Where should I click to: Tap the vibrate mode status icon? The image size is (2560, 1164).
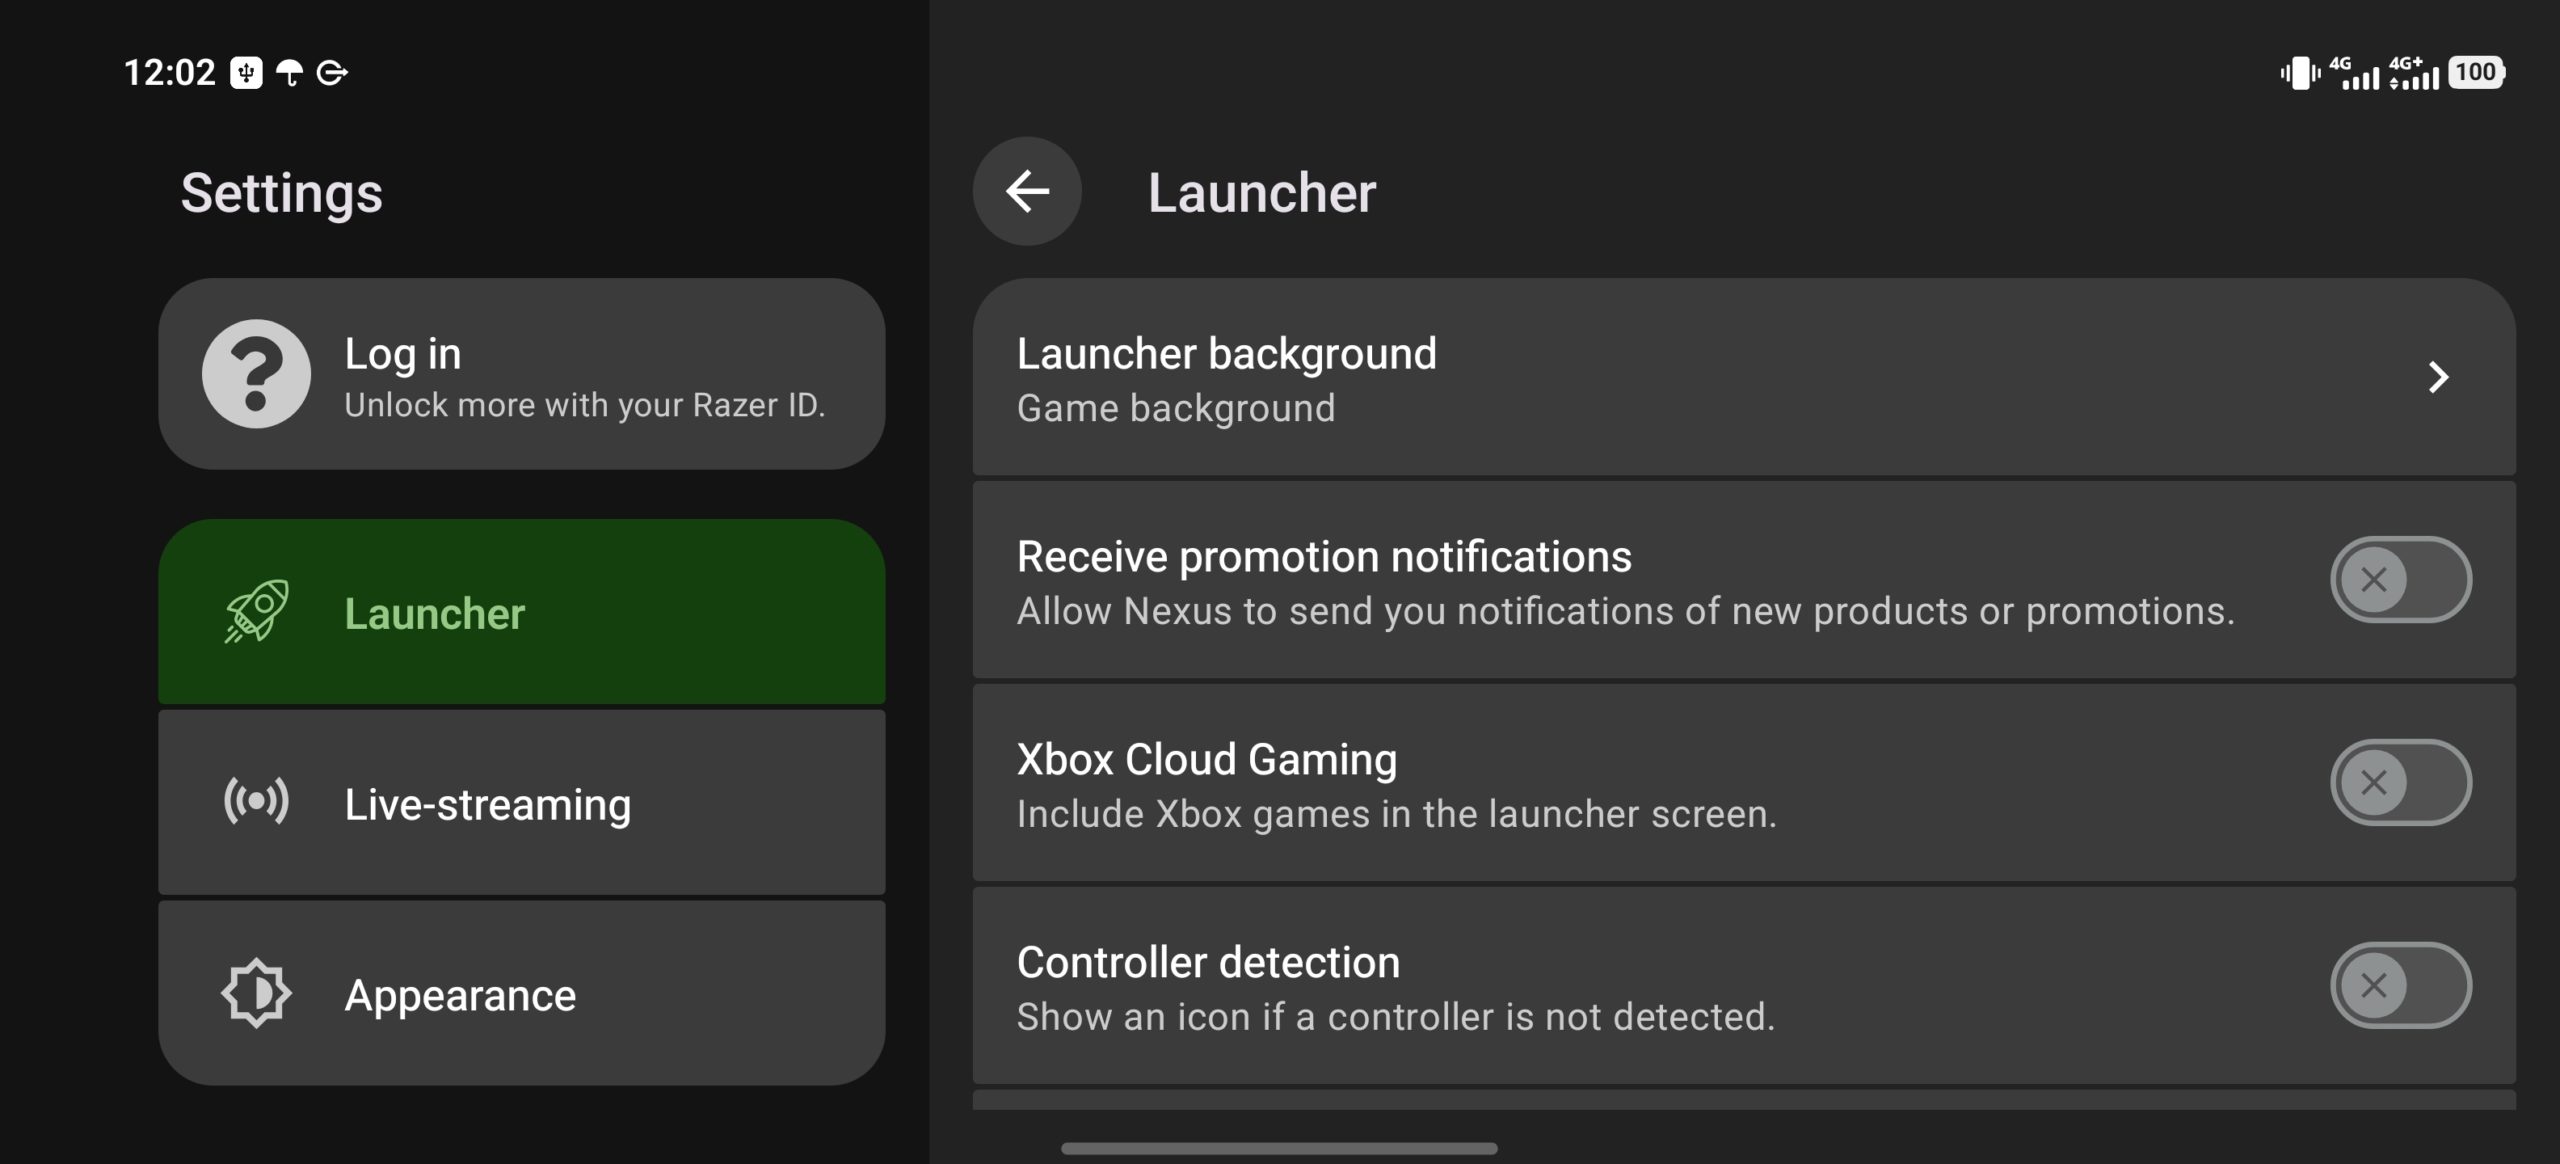[x=2300, y=73]
